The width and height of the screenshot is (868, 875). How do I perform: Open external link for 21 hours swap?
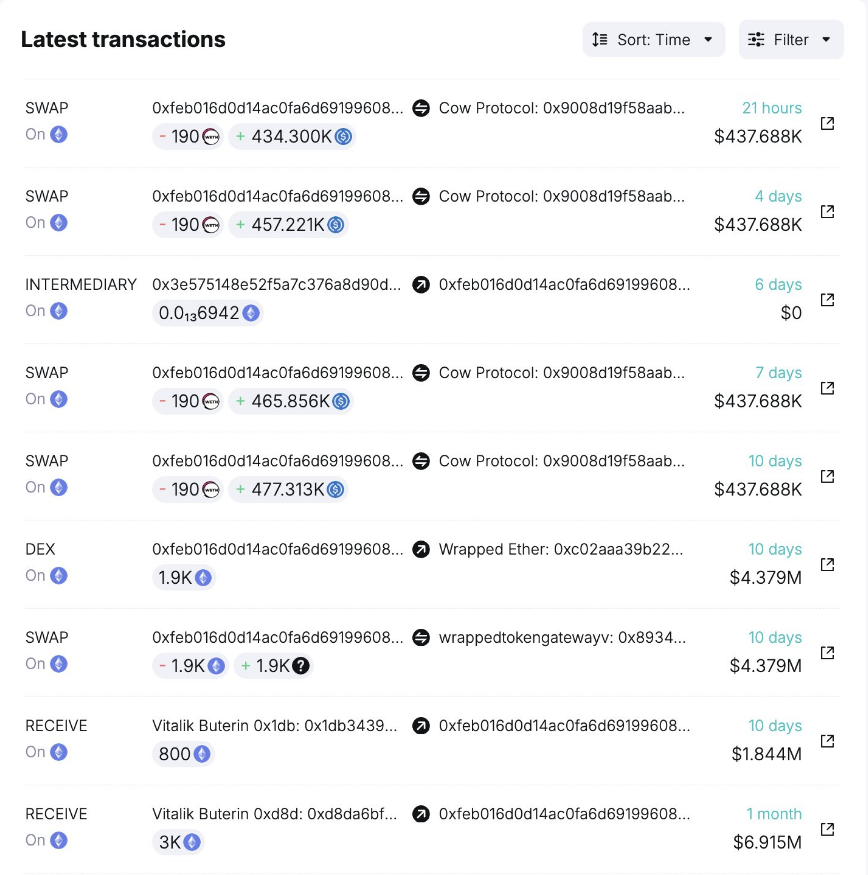pos(827,123)
